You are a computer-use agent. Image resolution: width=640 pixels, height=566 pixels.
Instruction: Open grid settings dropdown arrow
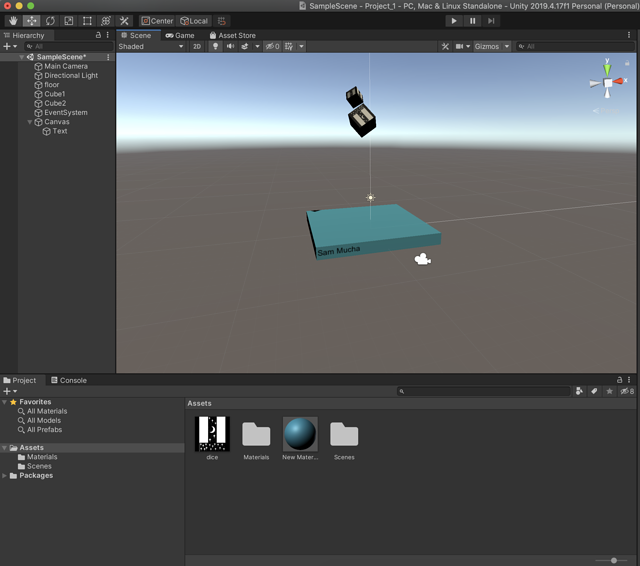[x=301, y=47]
